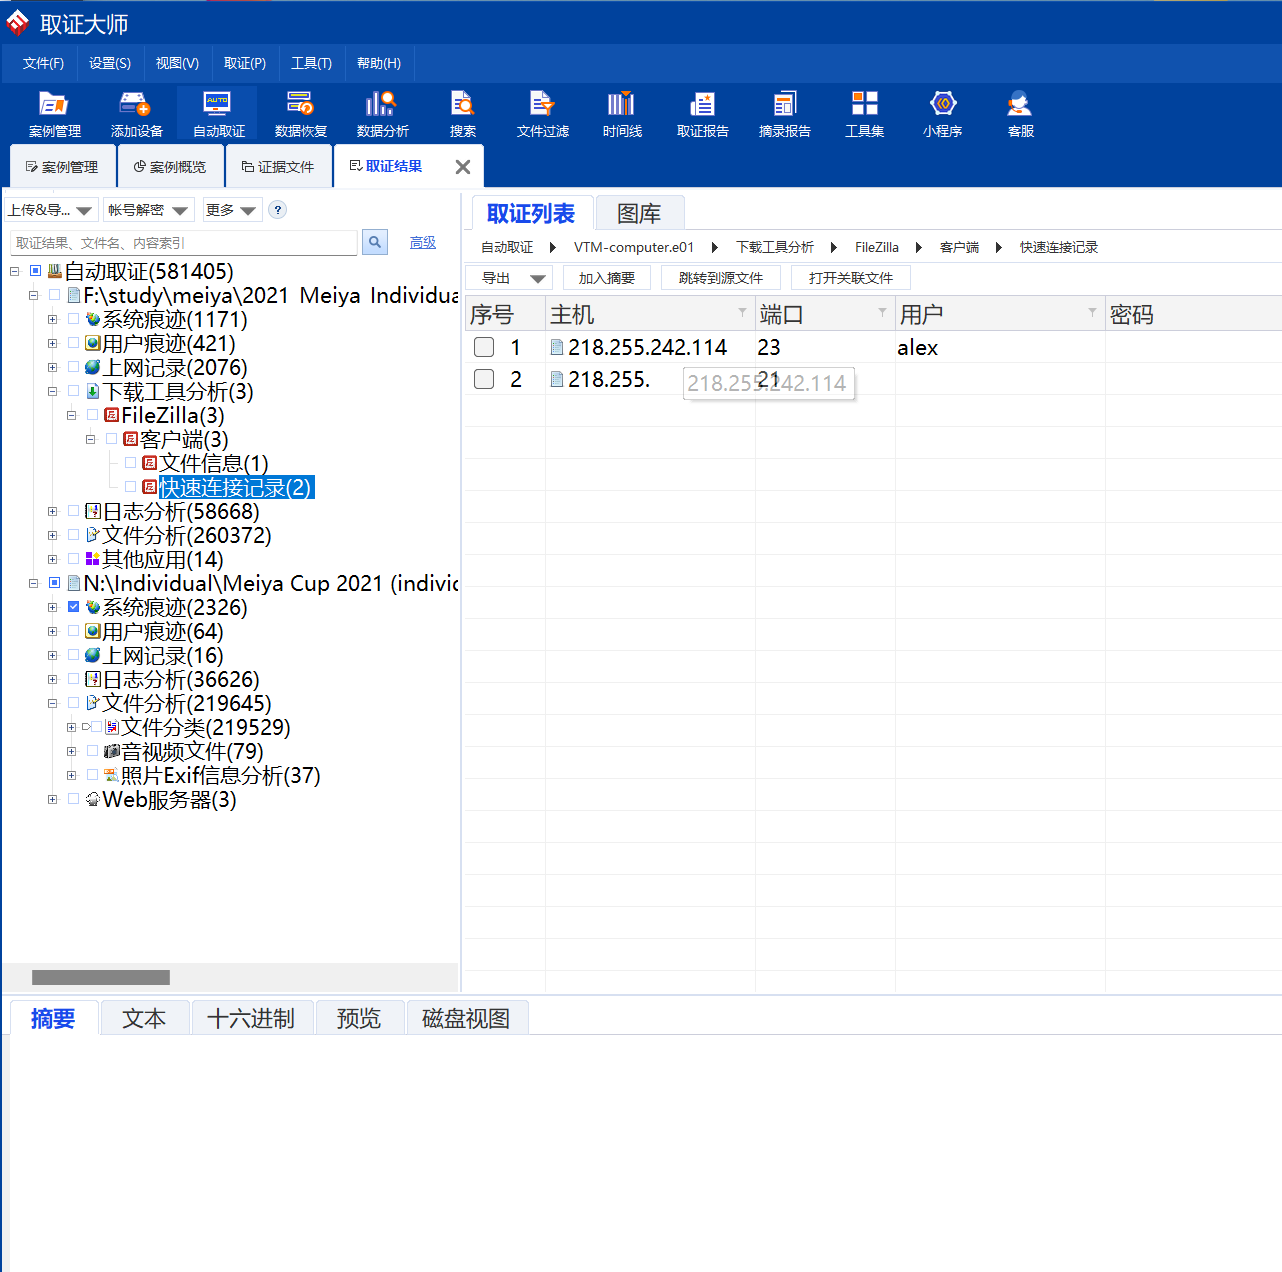Open the 时间线 timeline tool
The height and width of the screenshot is (1272, 1282).
(621, 113)
